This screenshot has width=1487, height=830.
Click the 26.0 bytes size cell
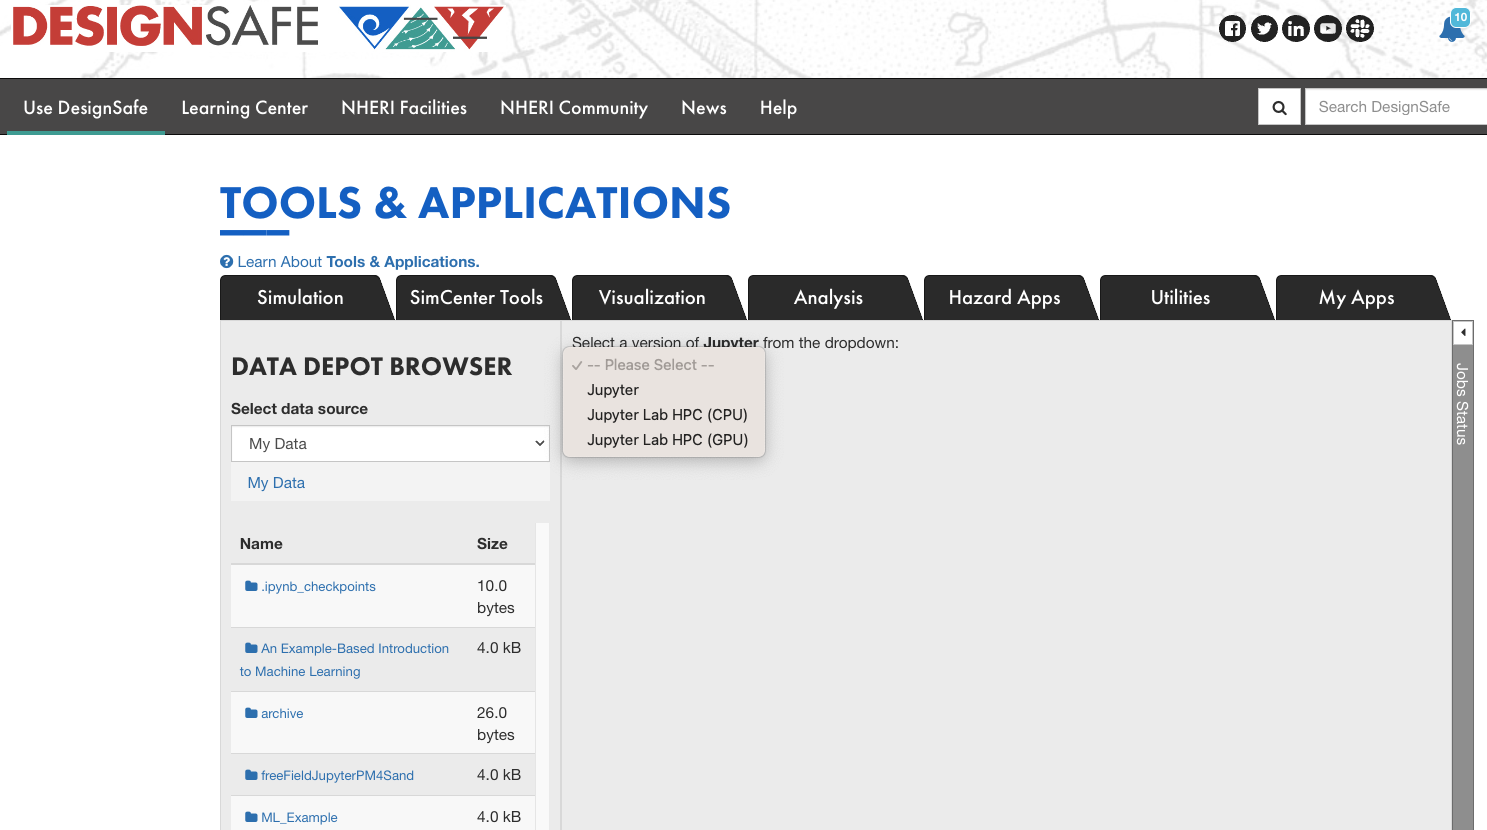coord(496,724)
